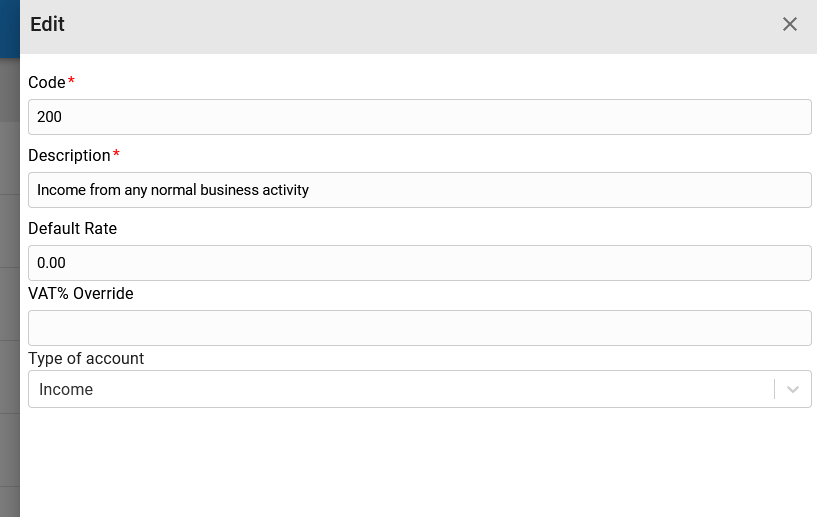The width and height of the screenshot is (817, 517).
Task: Place cursor in 'Income from any normal business activity' text
Action: click(172, 190)
